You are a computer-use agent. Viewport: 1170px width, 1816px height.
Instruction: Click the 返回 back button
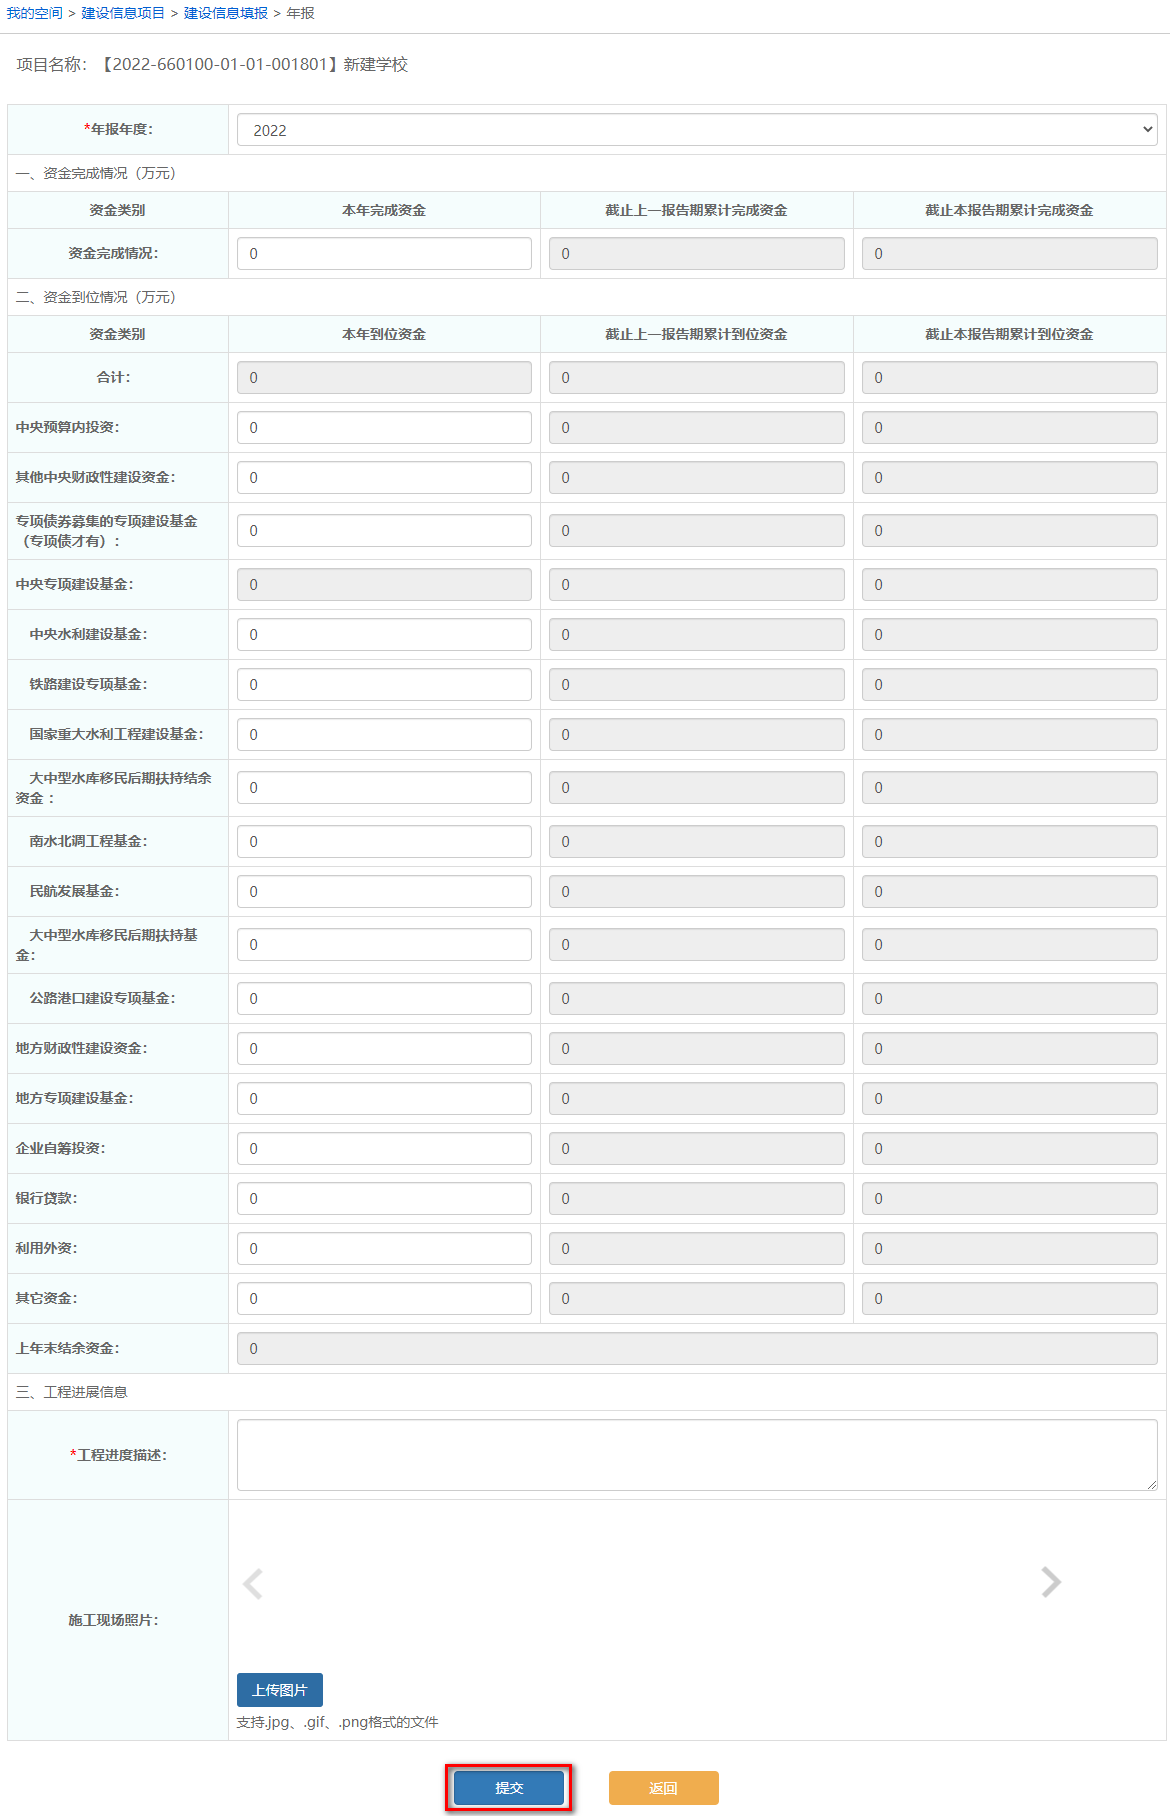point(663,1788)
